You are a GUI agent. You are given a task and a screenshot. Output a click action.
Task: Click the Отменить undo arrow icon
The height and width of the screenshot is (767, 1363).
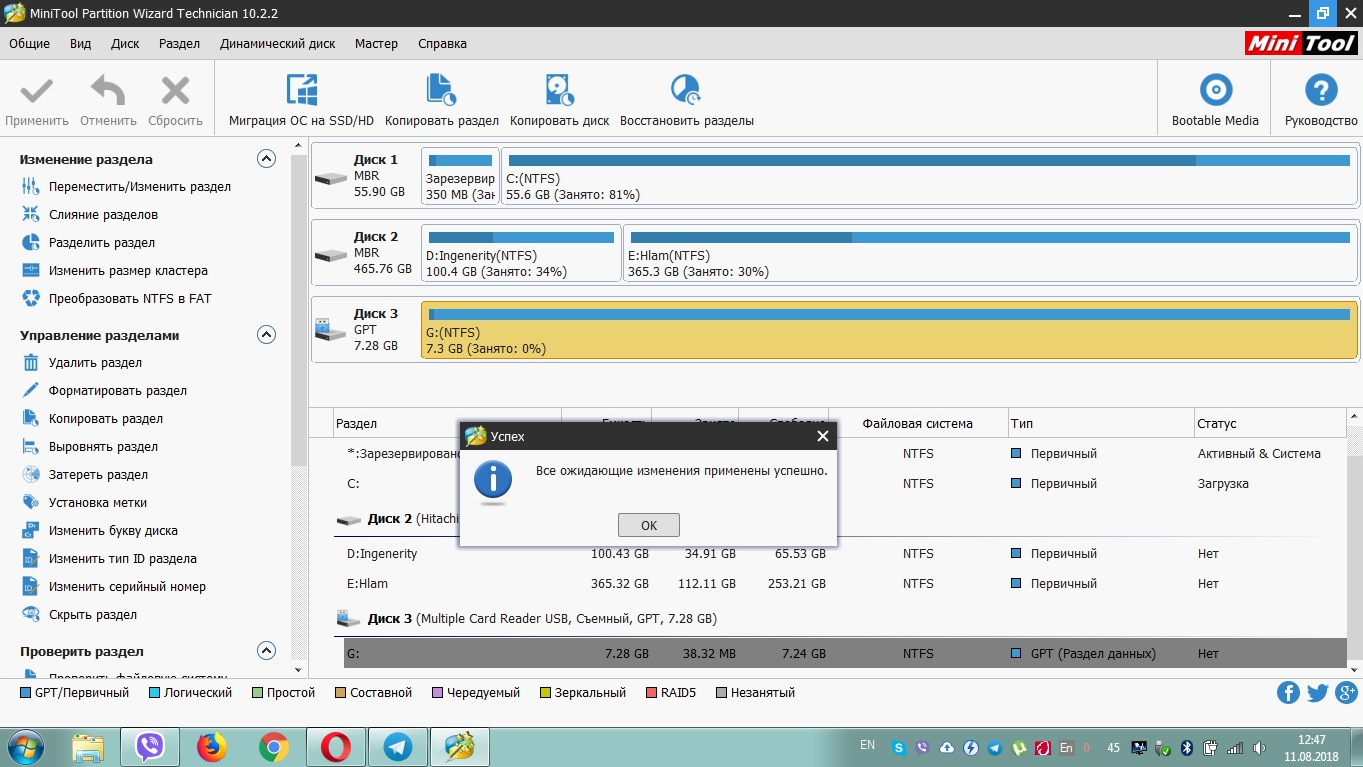[108, 92]
